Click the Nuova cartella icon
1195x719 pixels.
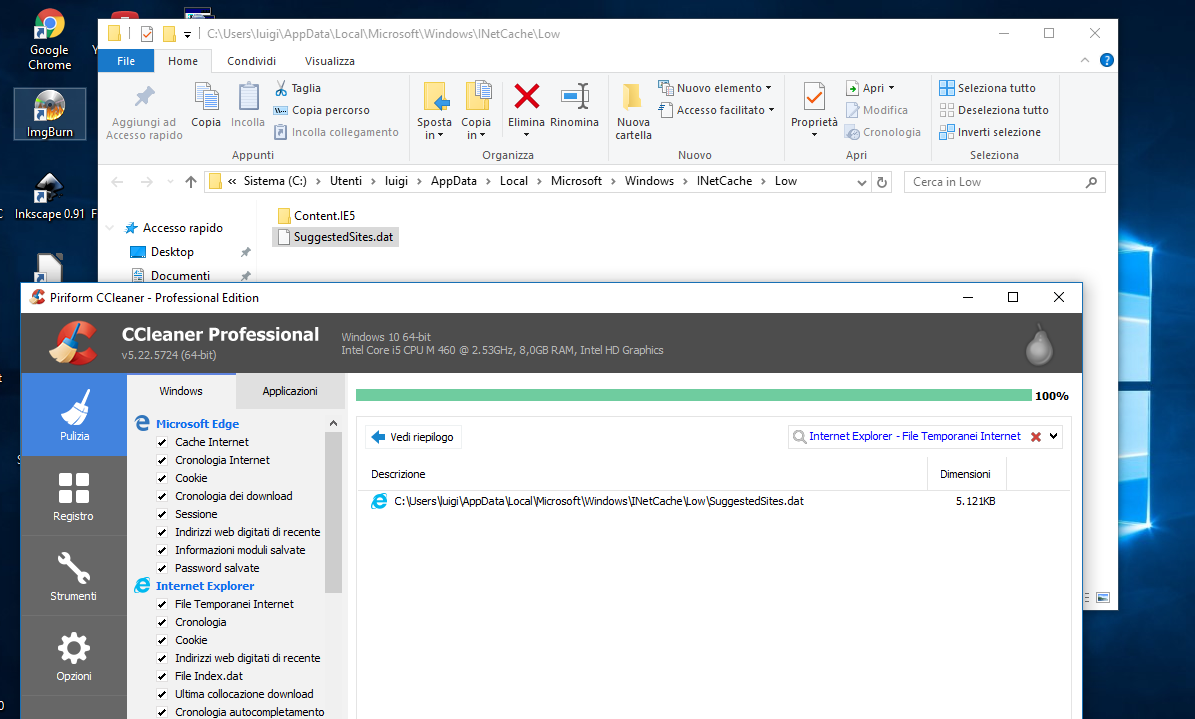pyautogui.click(x=633, y=98)
